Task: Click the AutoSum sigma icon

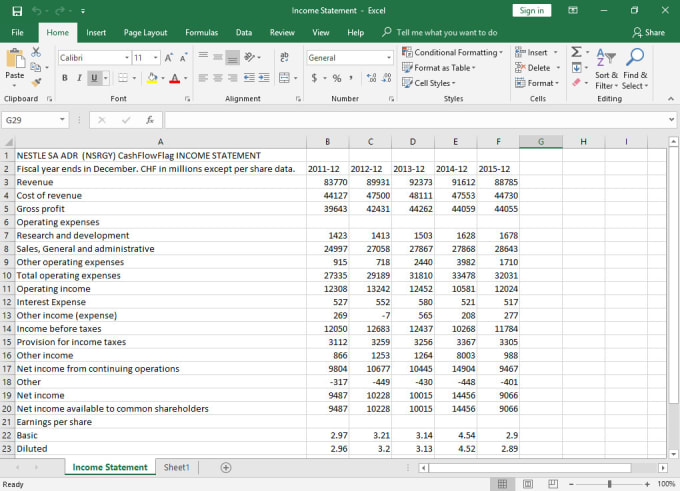Action: [x=576, y=52]
